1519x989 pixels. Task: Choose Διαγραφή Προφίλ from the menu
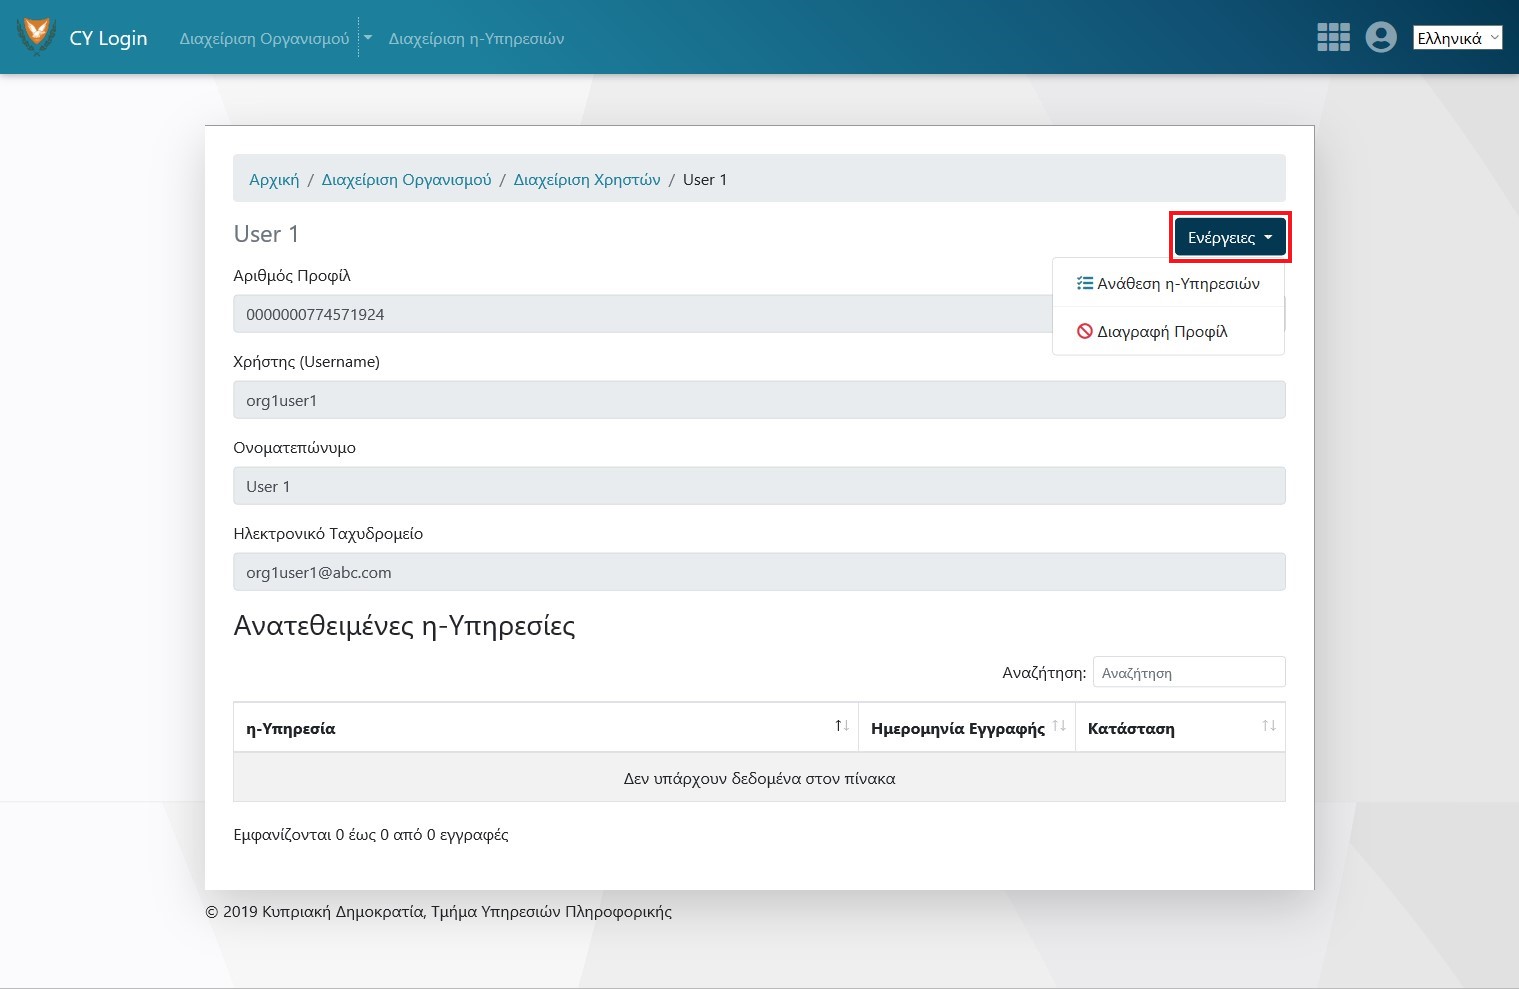click(x=1162, y=331)
